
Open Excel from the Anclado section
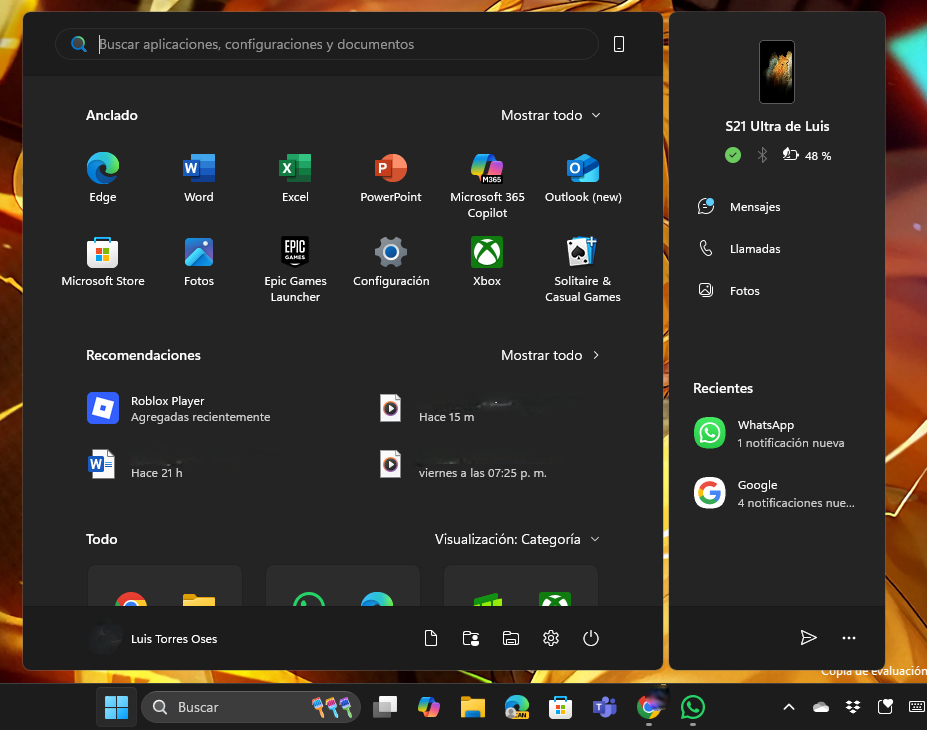tap(295, 169)
